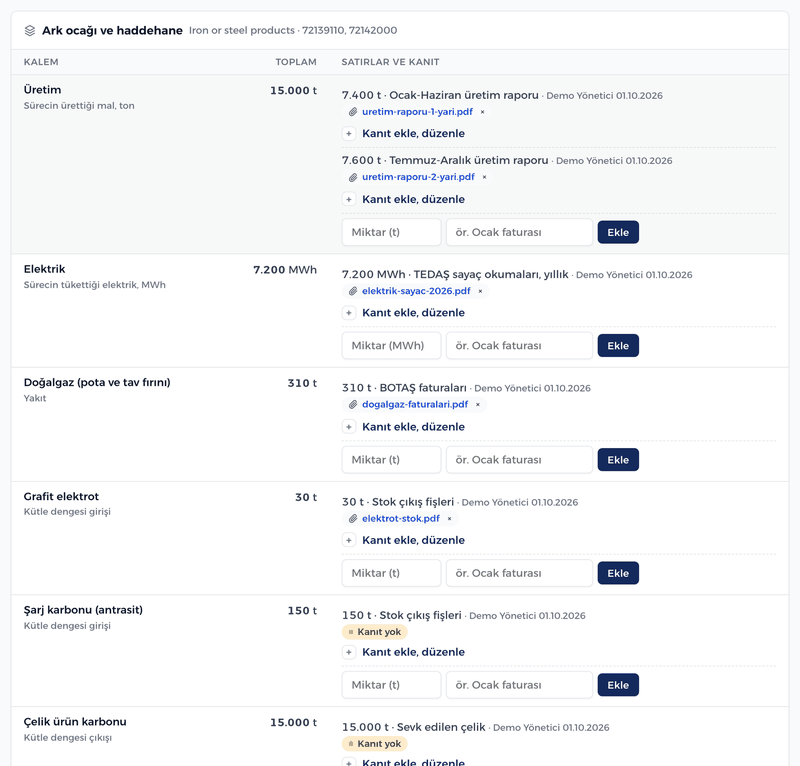800x766 pixels.
Task: Focus Miktar (t) field in Üretim row
Action: tap(391, 232)
